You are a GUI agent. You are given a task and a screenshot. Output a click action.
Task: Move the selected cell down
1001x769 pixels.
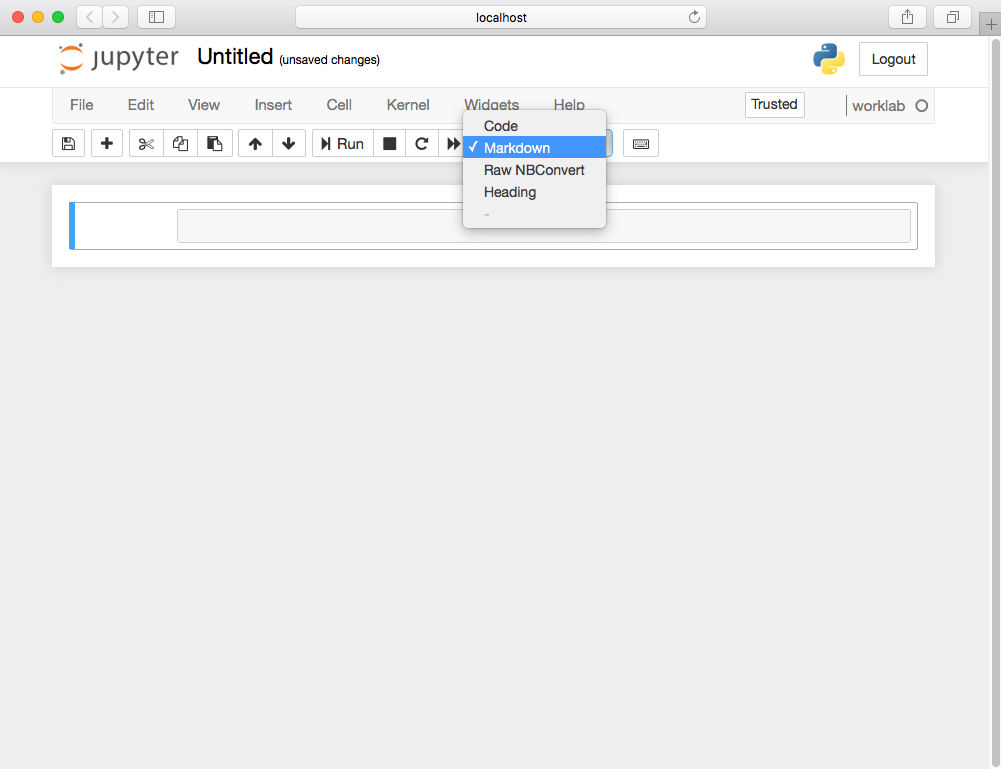click(288, 143)
